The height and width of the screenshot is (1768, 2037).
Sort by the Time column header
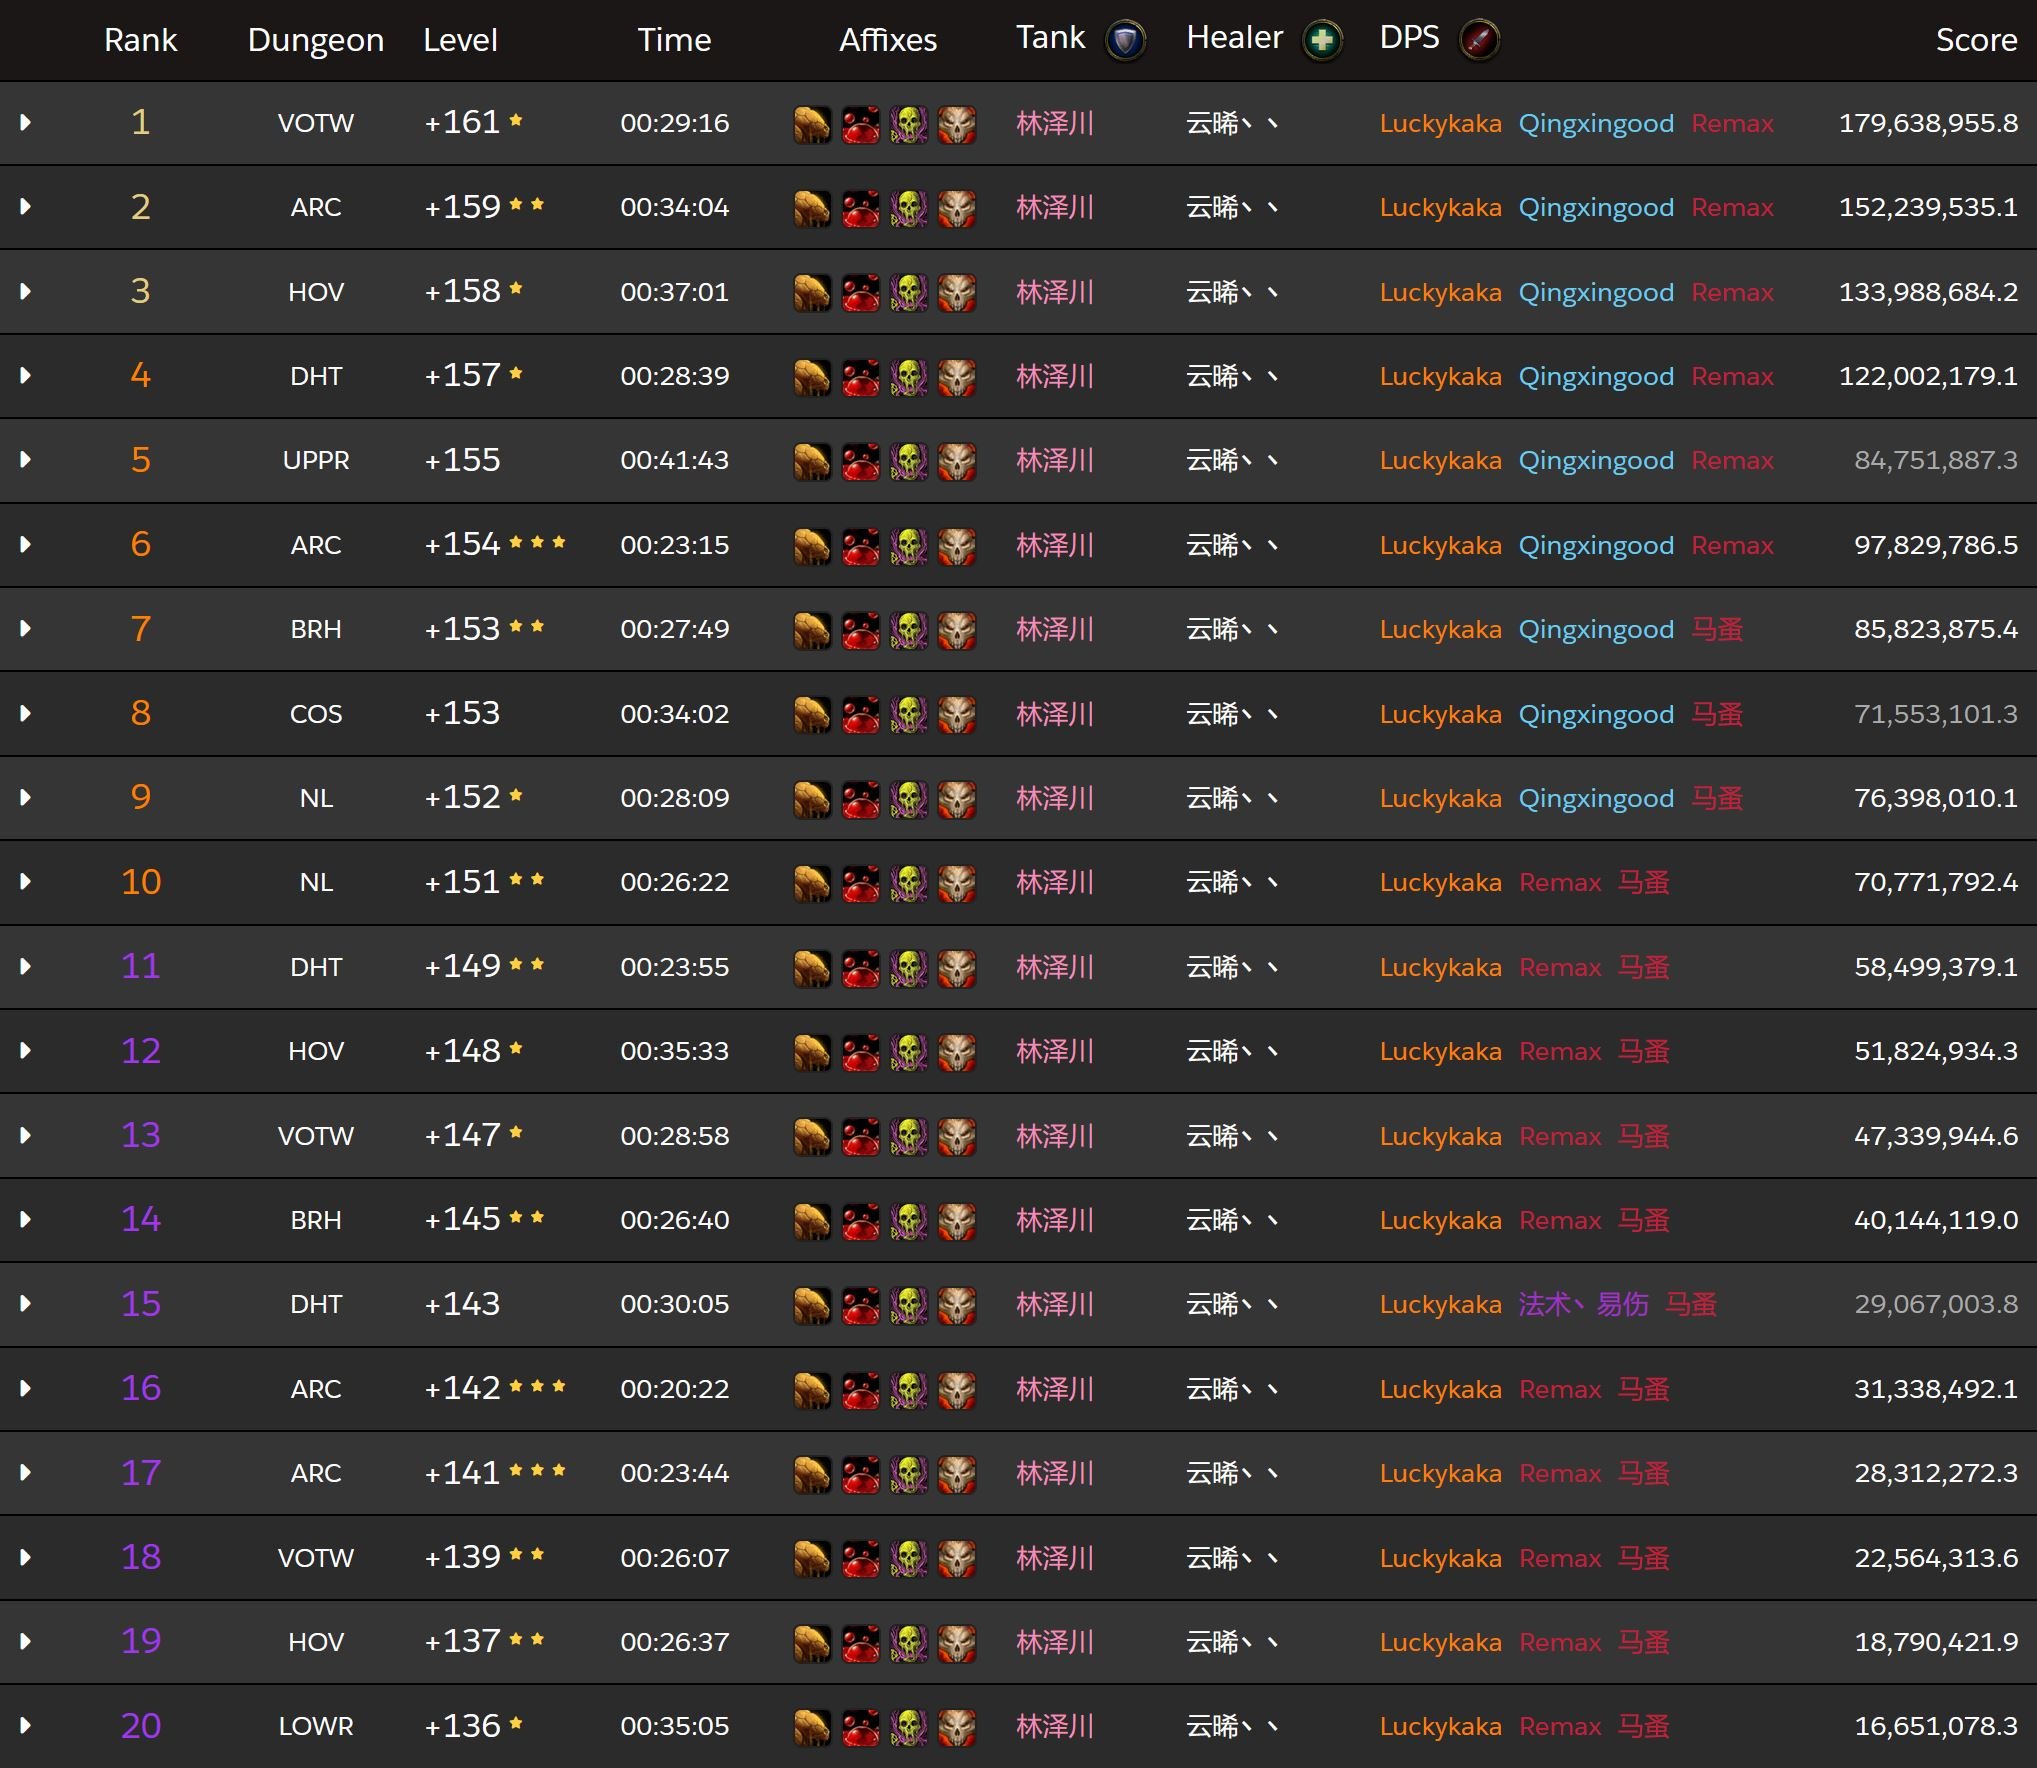click(674, 40)
